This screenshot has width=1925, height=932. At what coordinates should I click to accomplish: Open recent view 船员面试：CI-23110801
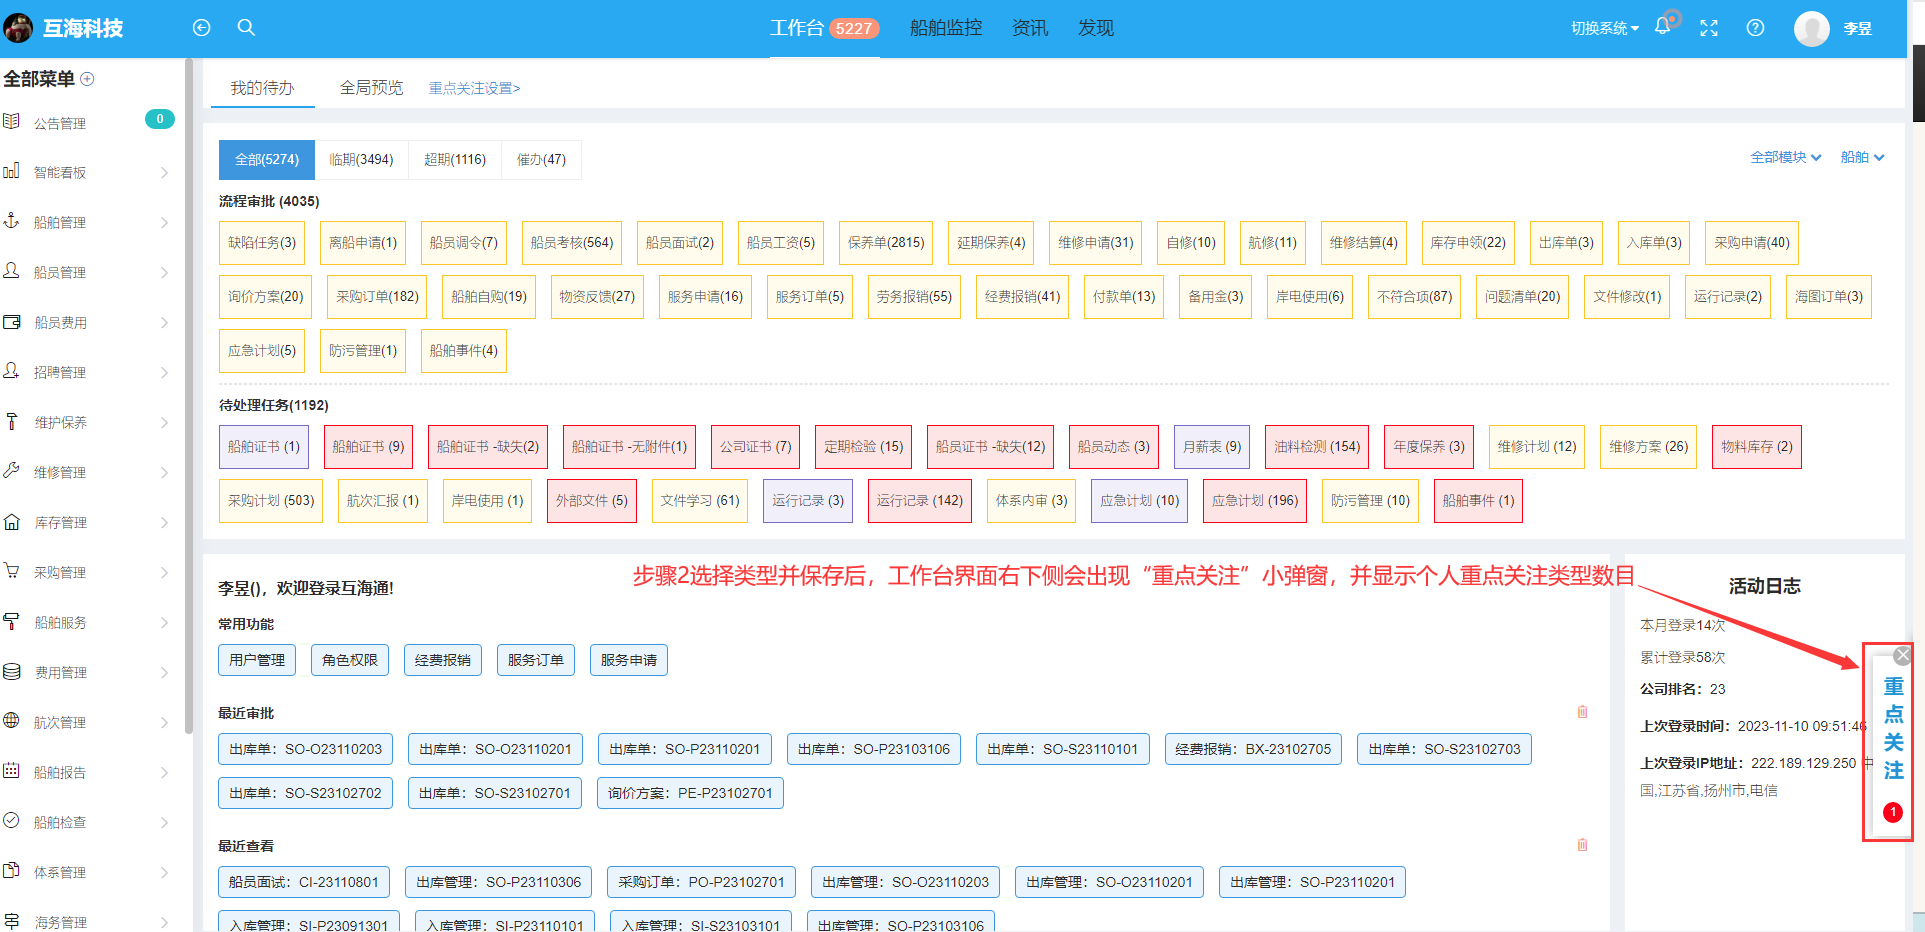(304, 882)
